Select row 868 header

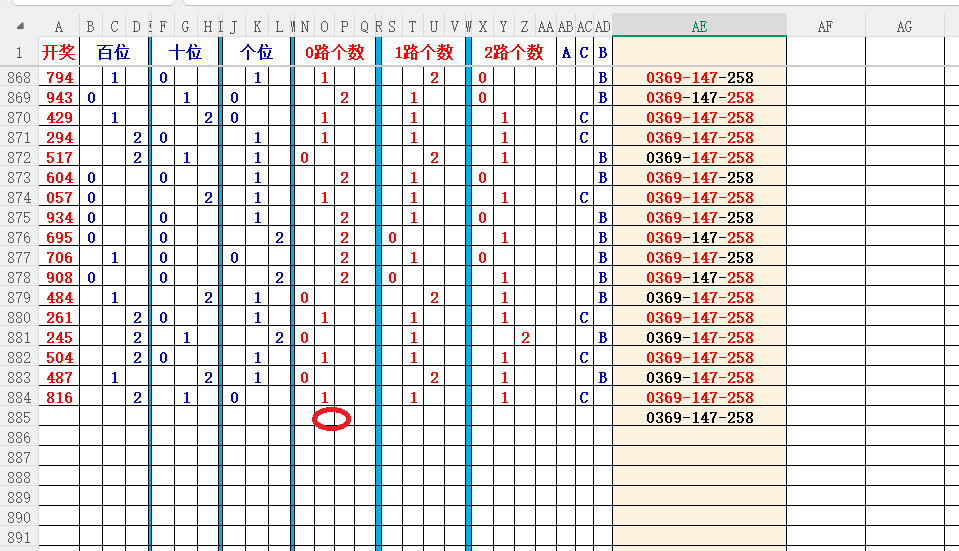[x=19, y=78]
